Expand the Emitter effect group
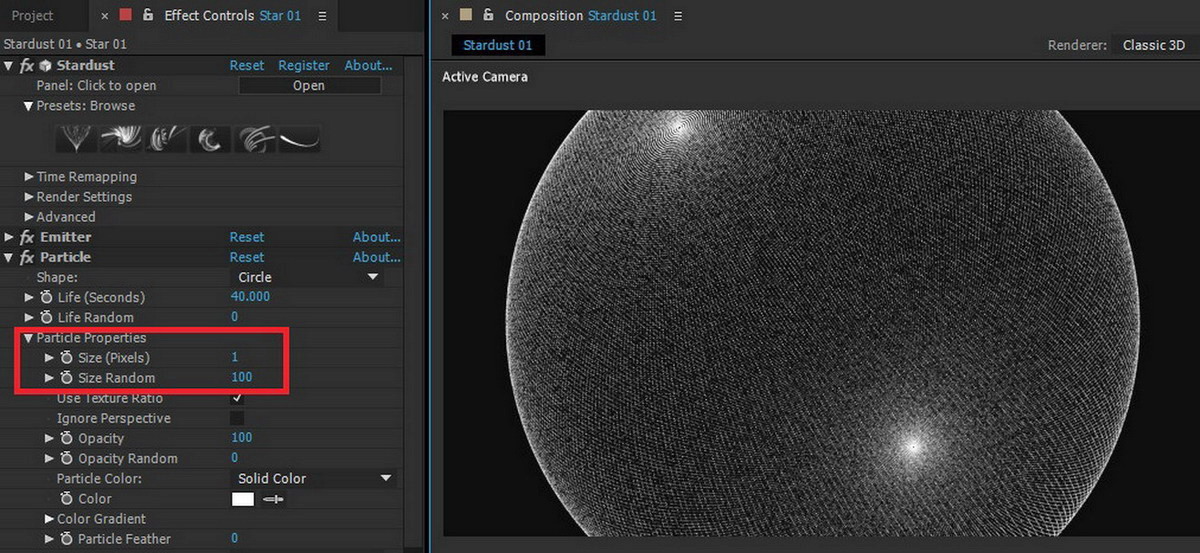1200x553 pixels. [x=9, y=237]
